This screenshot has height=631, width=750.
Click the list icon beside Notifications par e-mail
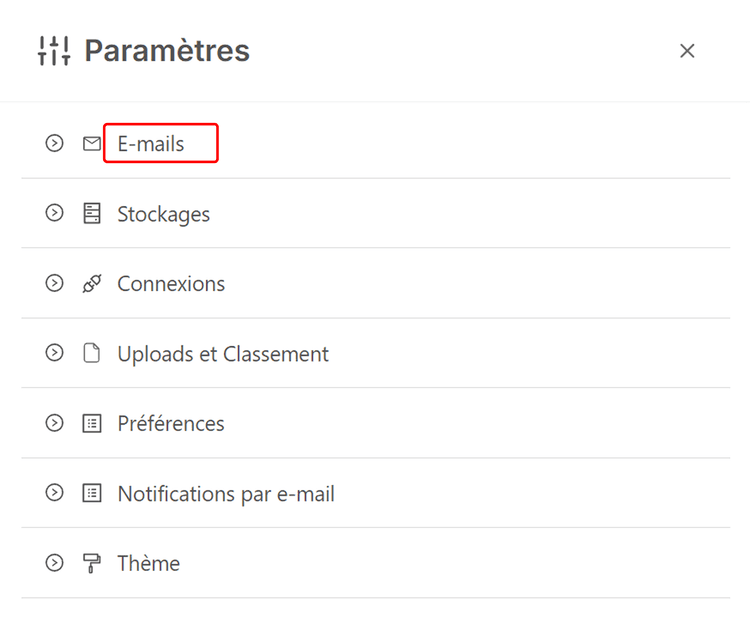[92, 494]
